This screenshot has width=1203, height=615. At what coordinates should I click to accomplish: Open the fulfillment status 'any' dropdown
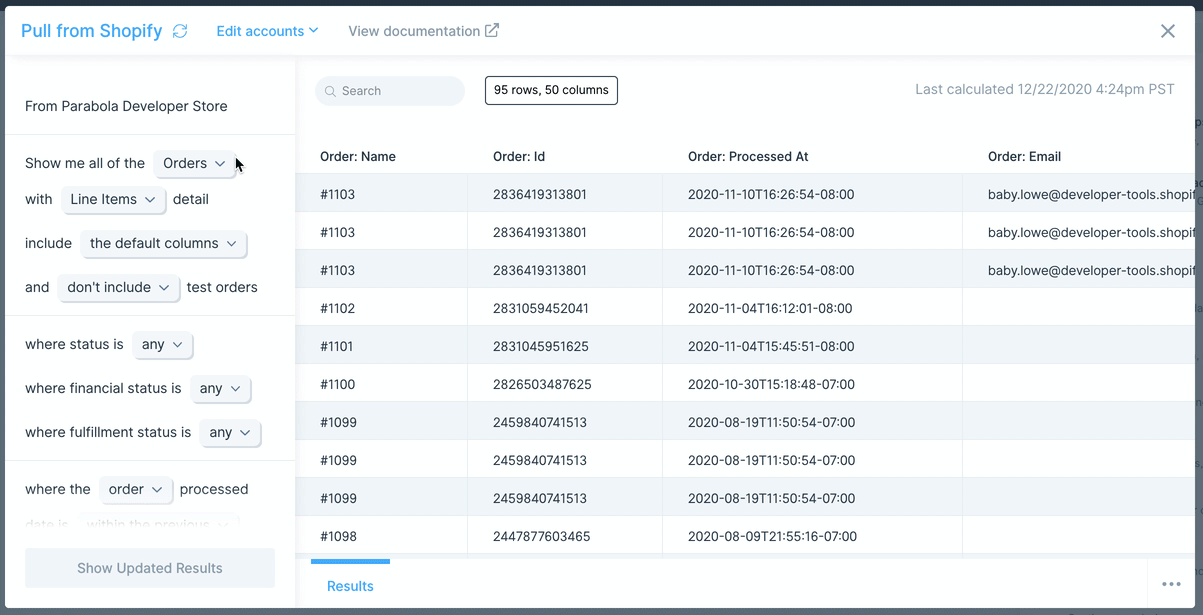pos(230,432)
